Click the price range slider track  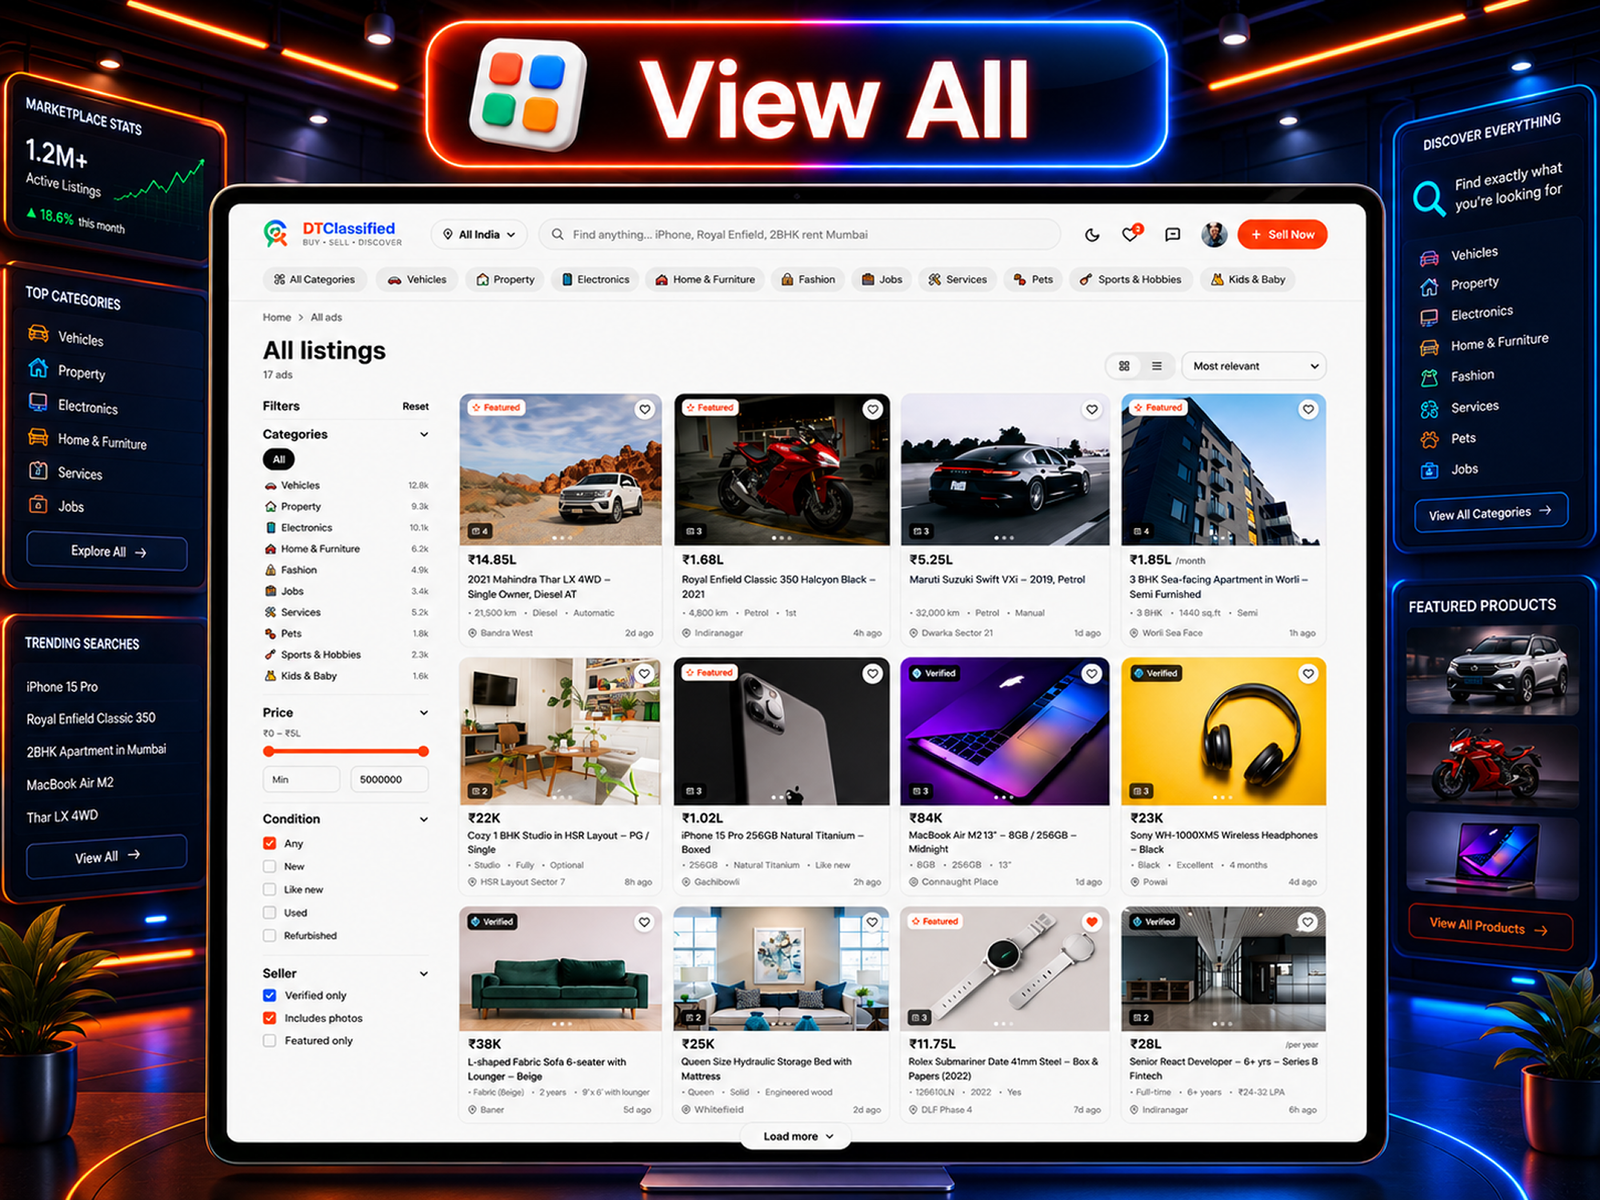pos(346,751)
